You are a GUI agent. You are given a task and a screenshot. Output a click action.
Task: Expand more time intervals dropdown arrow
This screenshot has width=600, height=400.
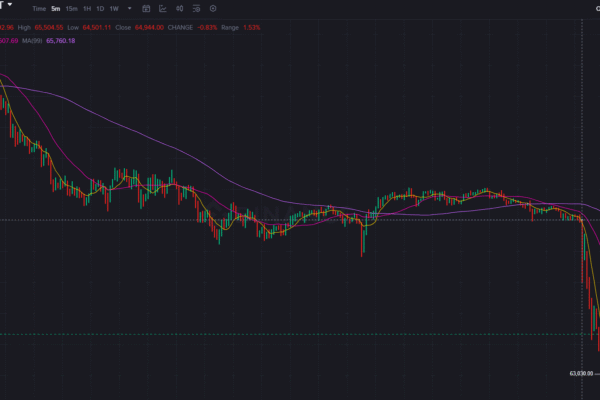[130, 8]
